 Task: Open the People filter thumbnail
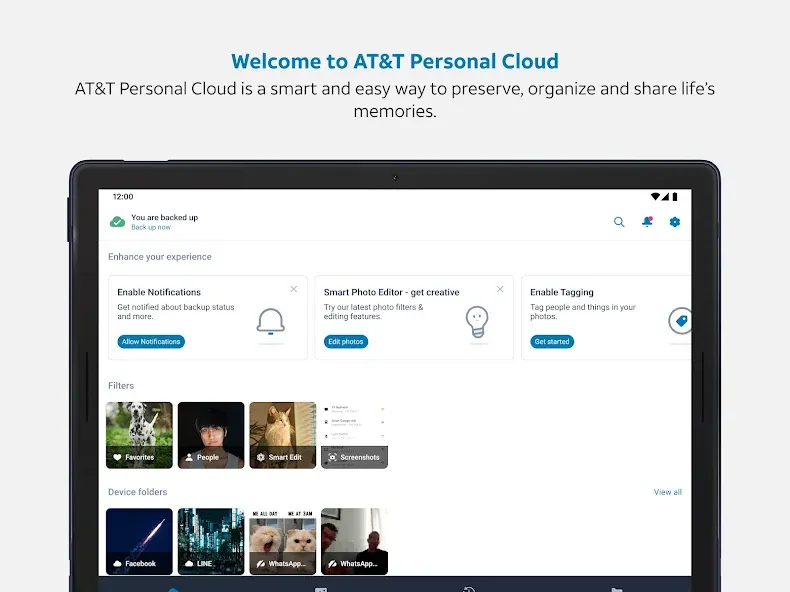pos(211,435)
